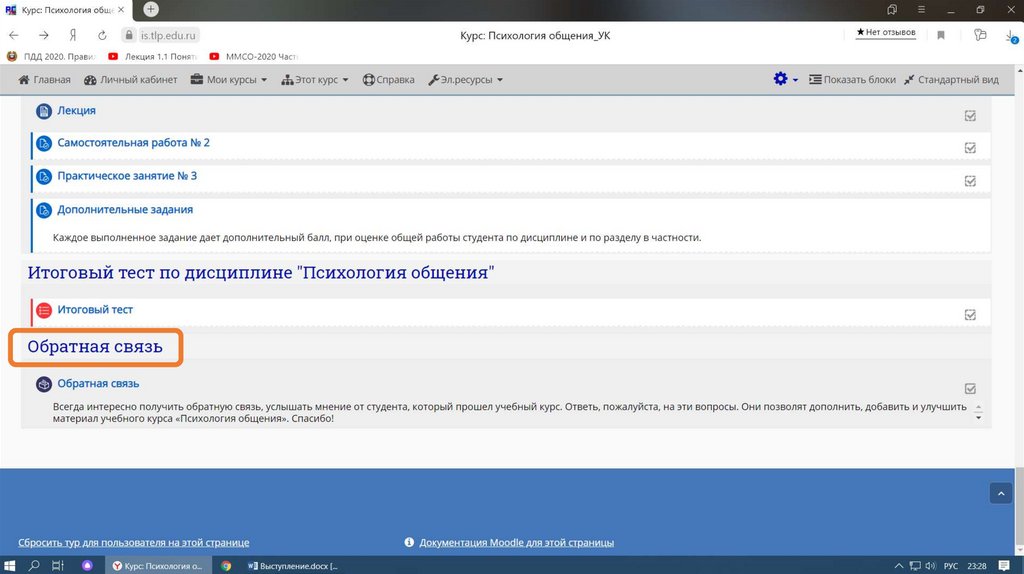Expand the Этот курс dropdown menu
The height and width of the screenshot is (574, 1024).
[315, 80]
